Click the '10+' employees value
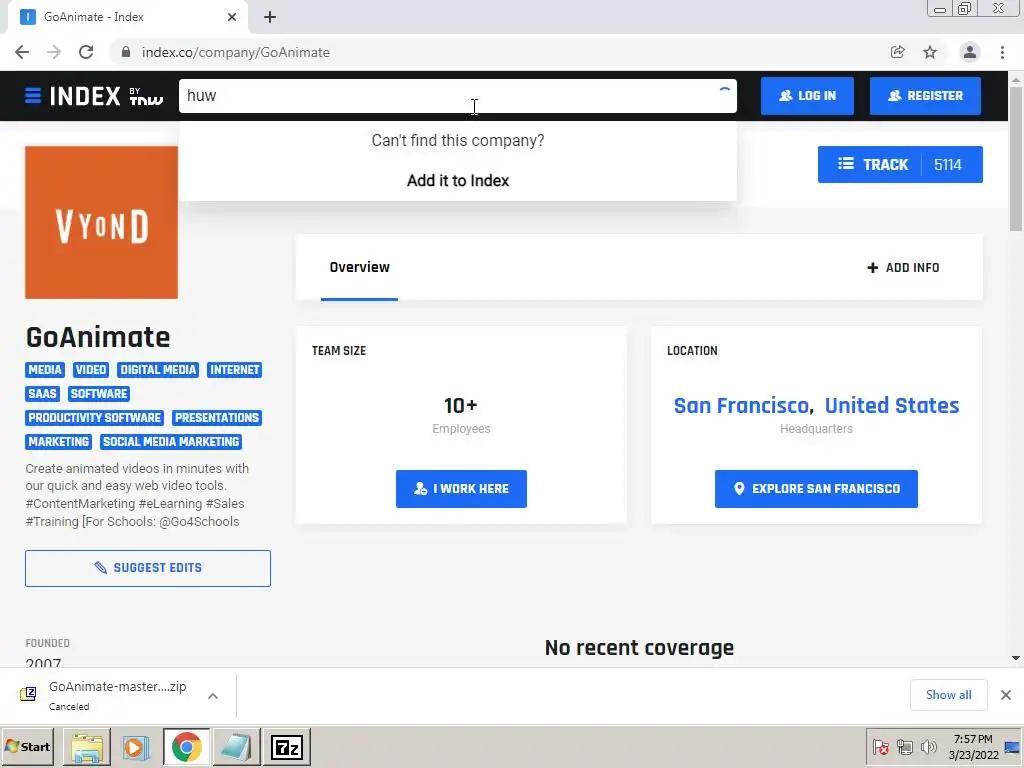 (461, 406)
